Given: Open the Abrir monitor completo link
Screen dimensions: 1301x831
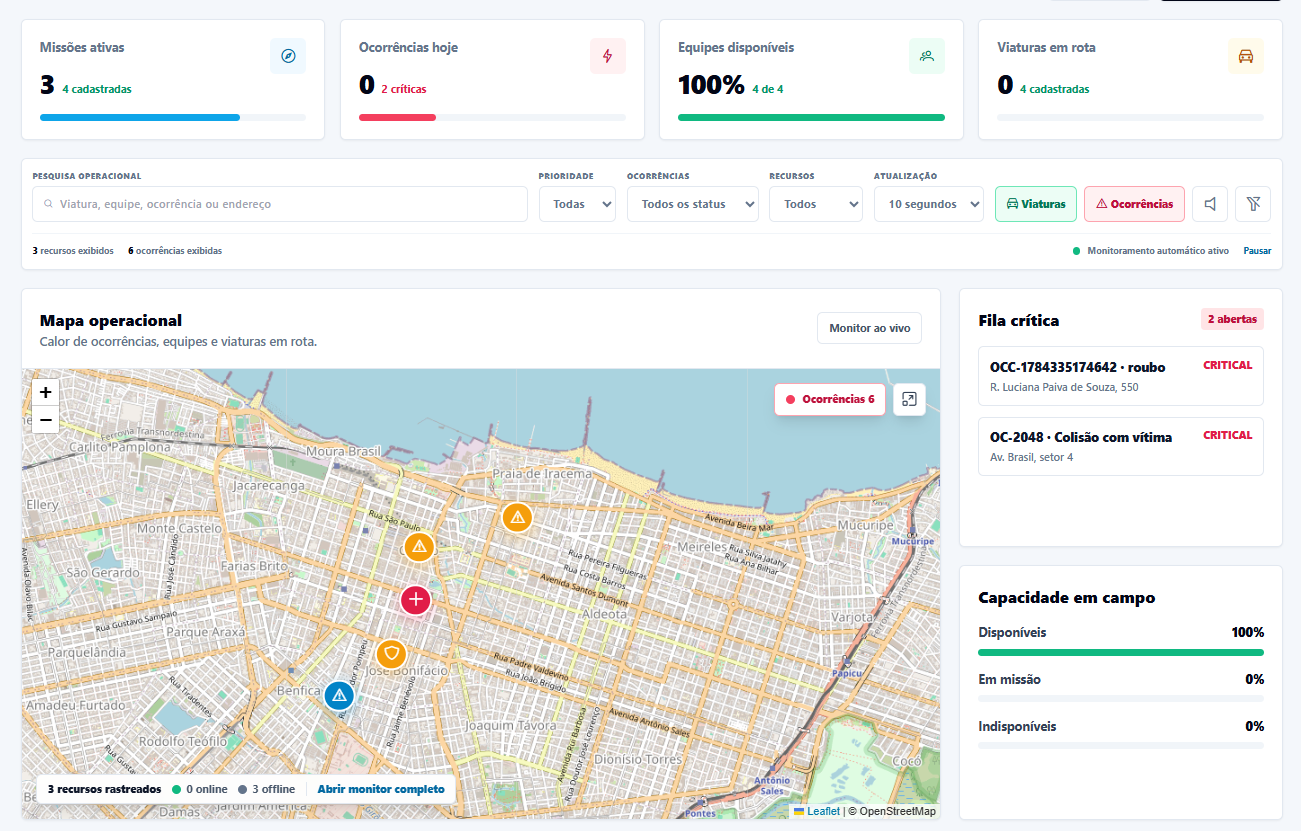Looking at the screenshot, I should (381, 789).
